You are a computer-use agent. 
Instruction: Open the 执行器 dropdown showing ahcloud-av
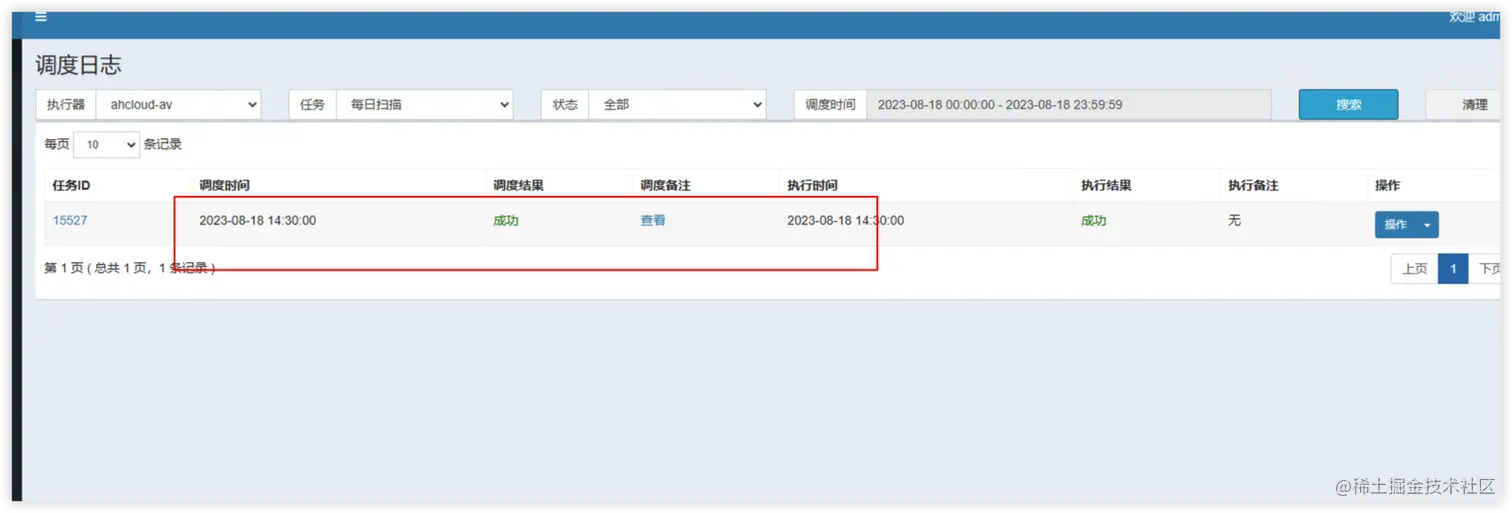(x=179, y=104)
